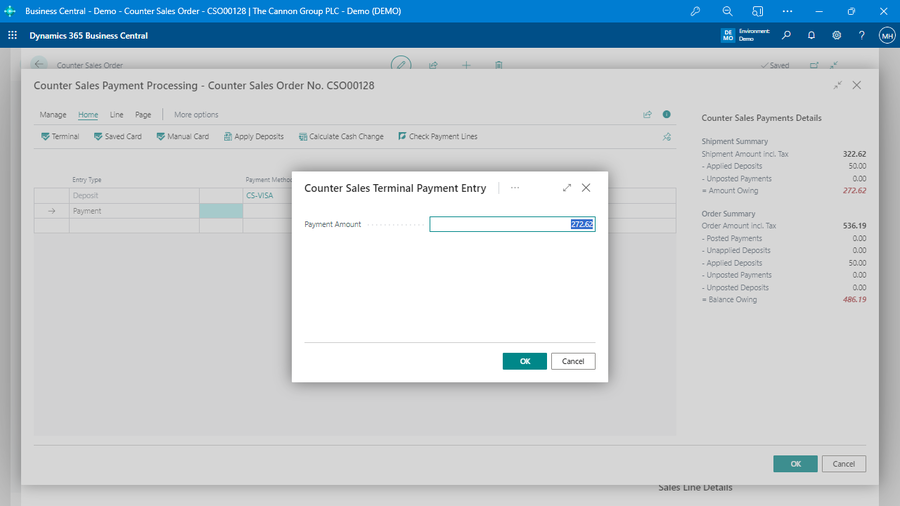The image size is (900, 506).
Task: Open the help question mark icon
Action: click(x=861, y=35)
